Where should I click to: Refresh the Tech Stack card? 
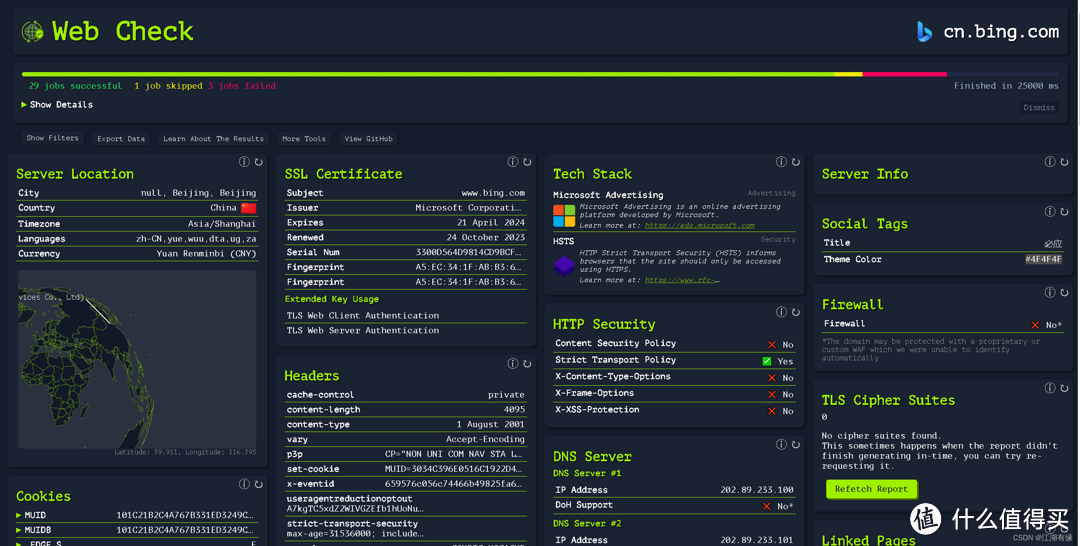click(x=796, y=162)
